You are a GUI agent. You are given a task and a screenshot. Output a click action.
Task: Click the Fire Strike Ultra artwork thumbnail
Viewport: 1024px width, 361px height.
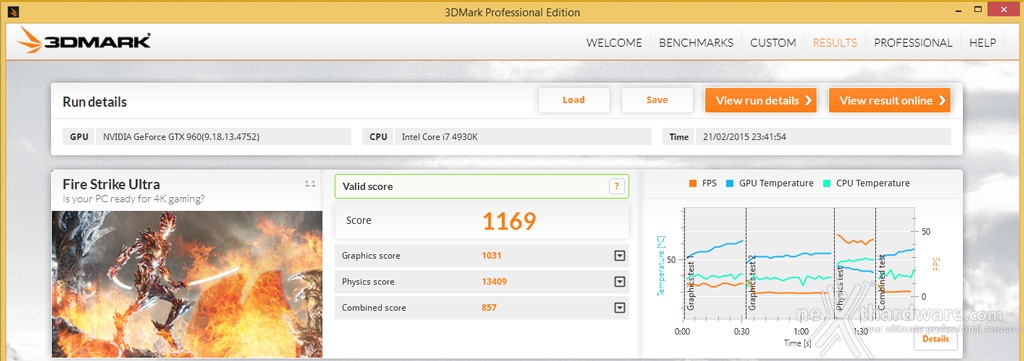(187, 284)
